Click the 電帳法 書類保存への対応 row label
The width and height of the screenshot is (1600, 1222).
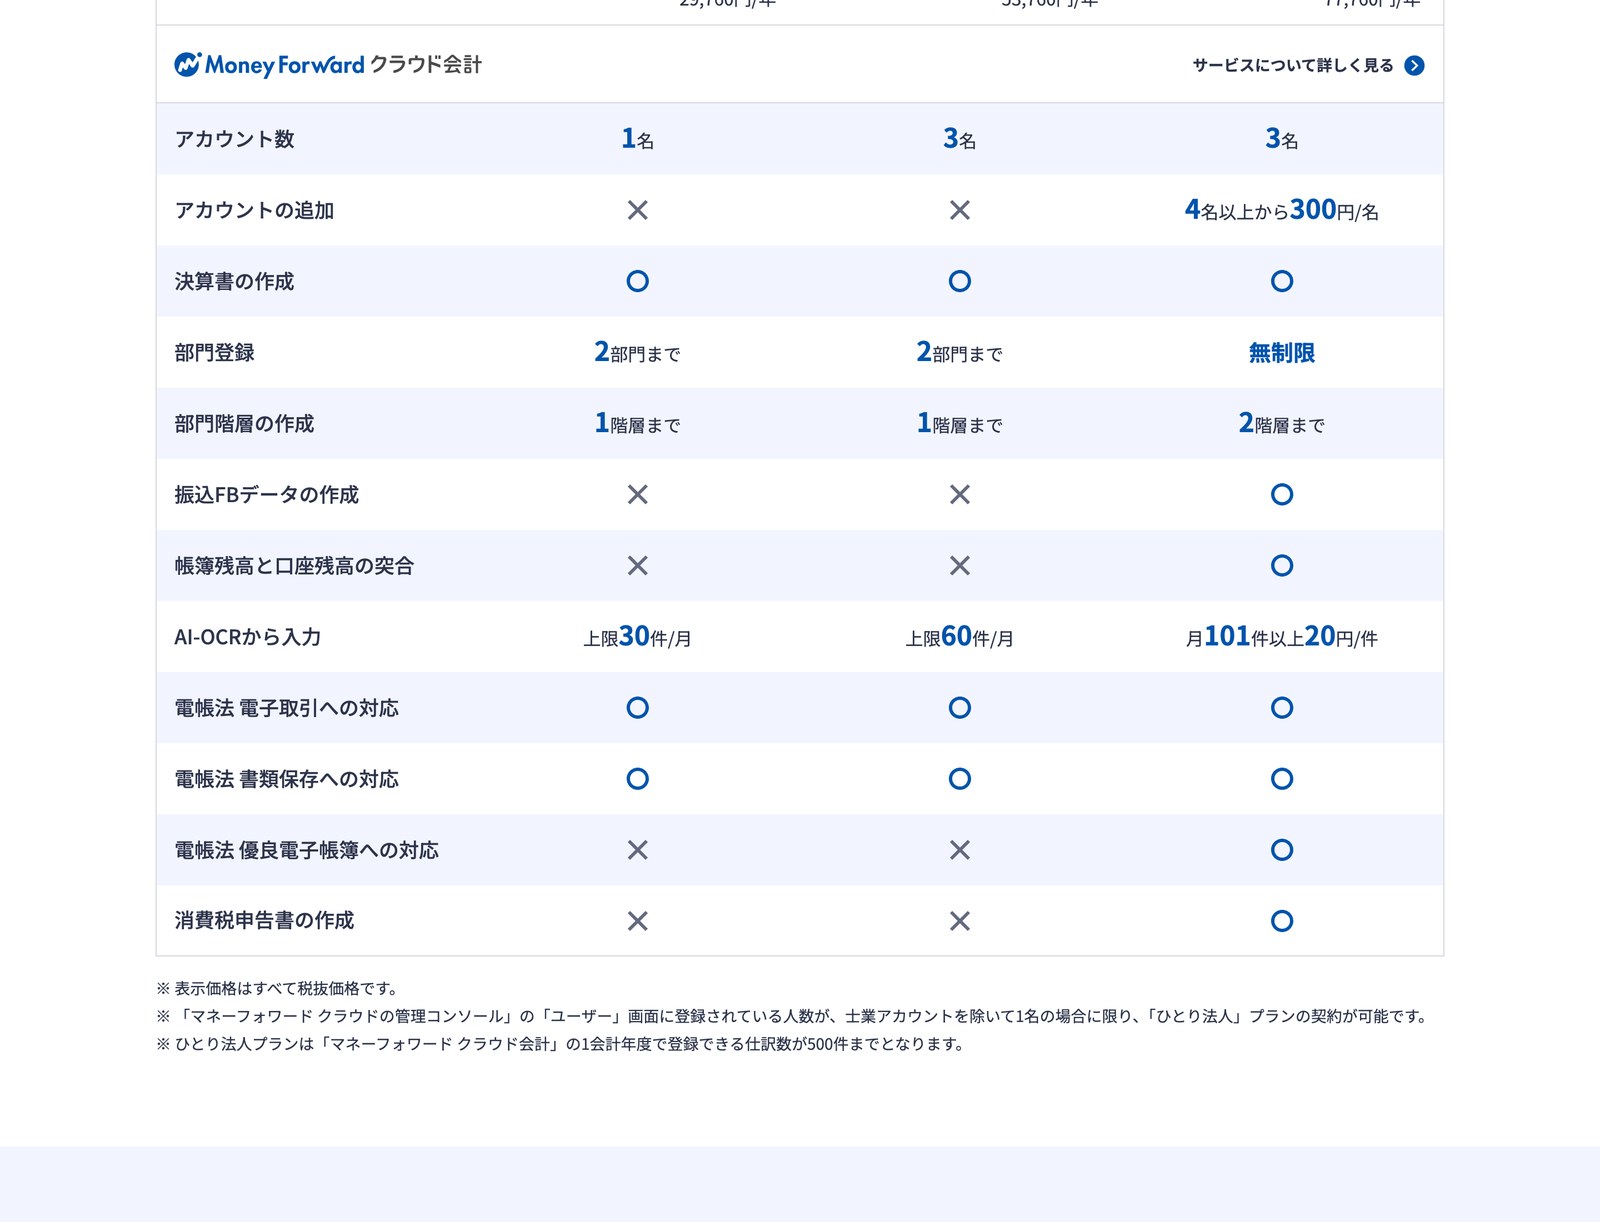tap(286, 779)
